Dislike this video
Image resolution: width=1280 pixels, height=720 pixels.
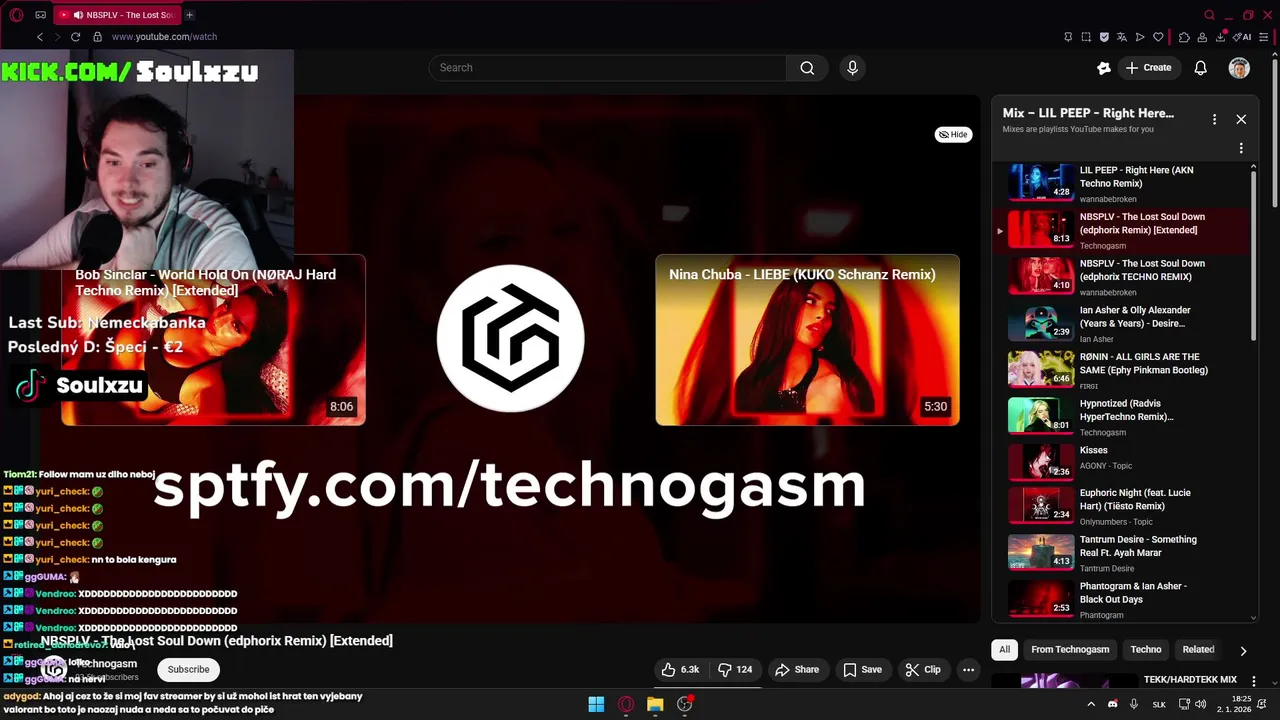click(734, 670)
